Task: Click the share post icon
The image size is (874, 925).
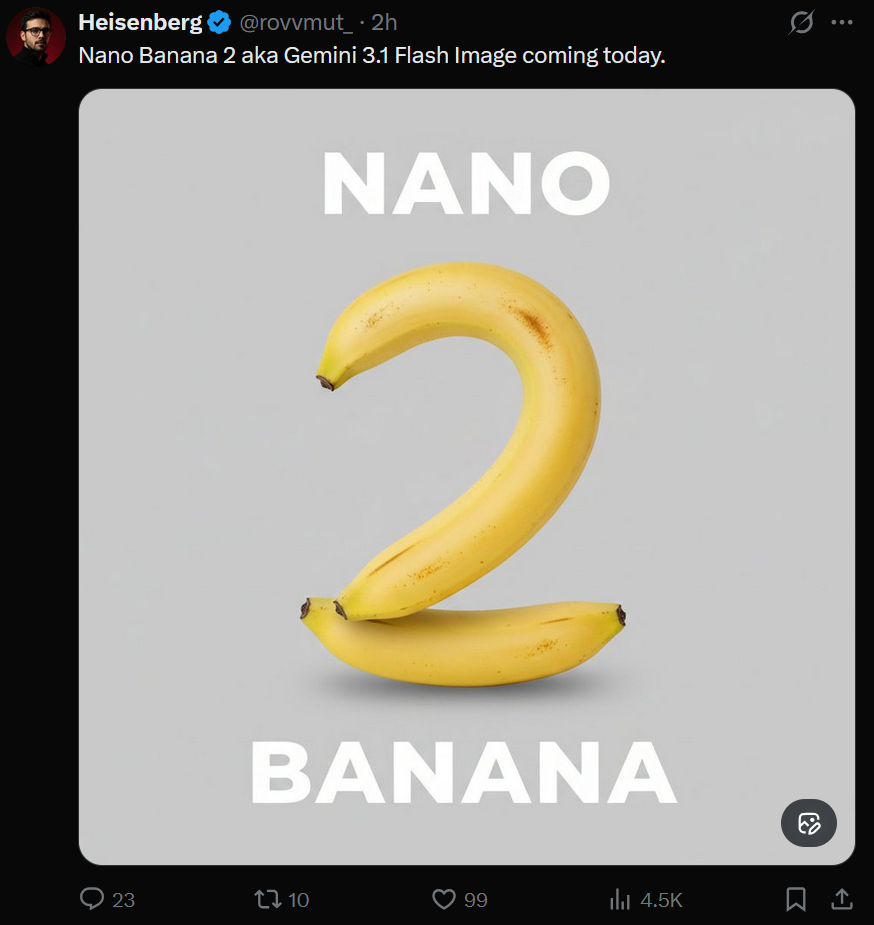Action: (x=841, y=900)
